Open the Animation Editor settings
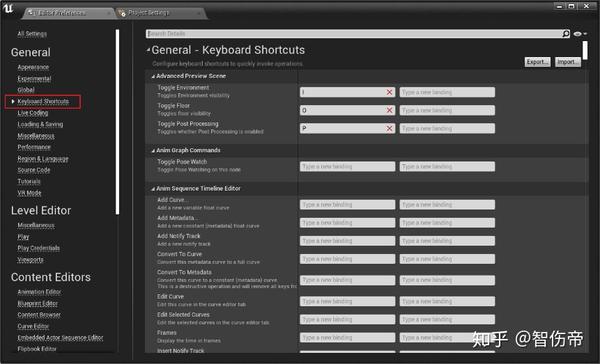600x364 pixels. coord(39,292)
